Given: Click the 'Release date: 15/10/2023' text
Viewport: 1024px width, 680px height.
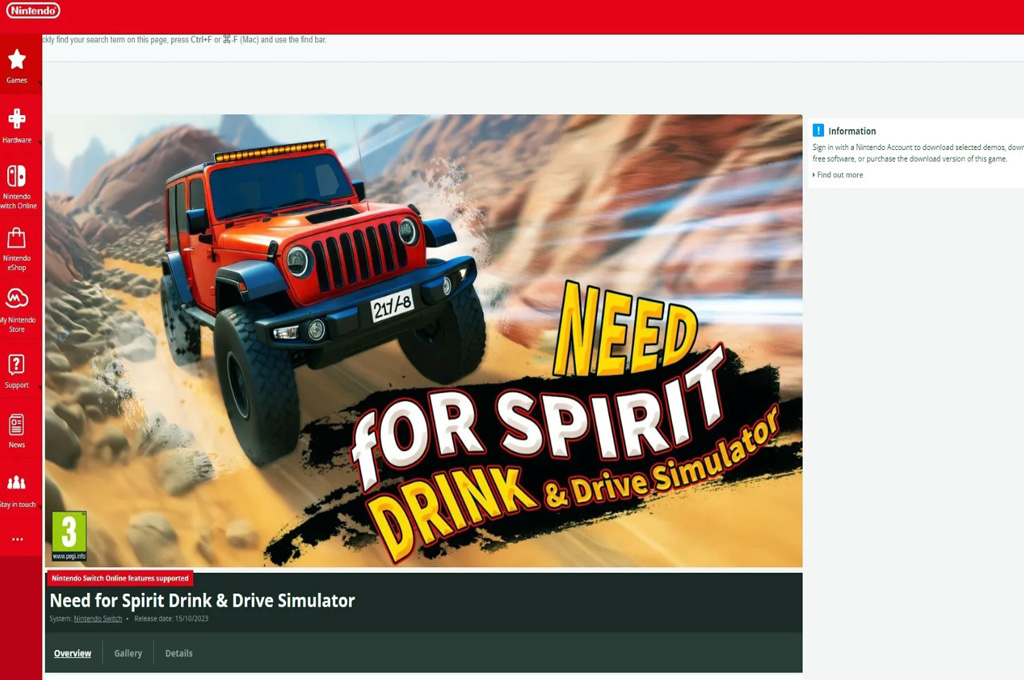Looking at the screenshot, I should tap(171, 619).
